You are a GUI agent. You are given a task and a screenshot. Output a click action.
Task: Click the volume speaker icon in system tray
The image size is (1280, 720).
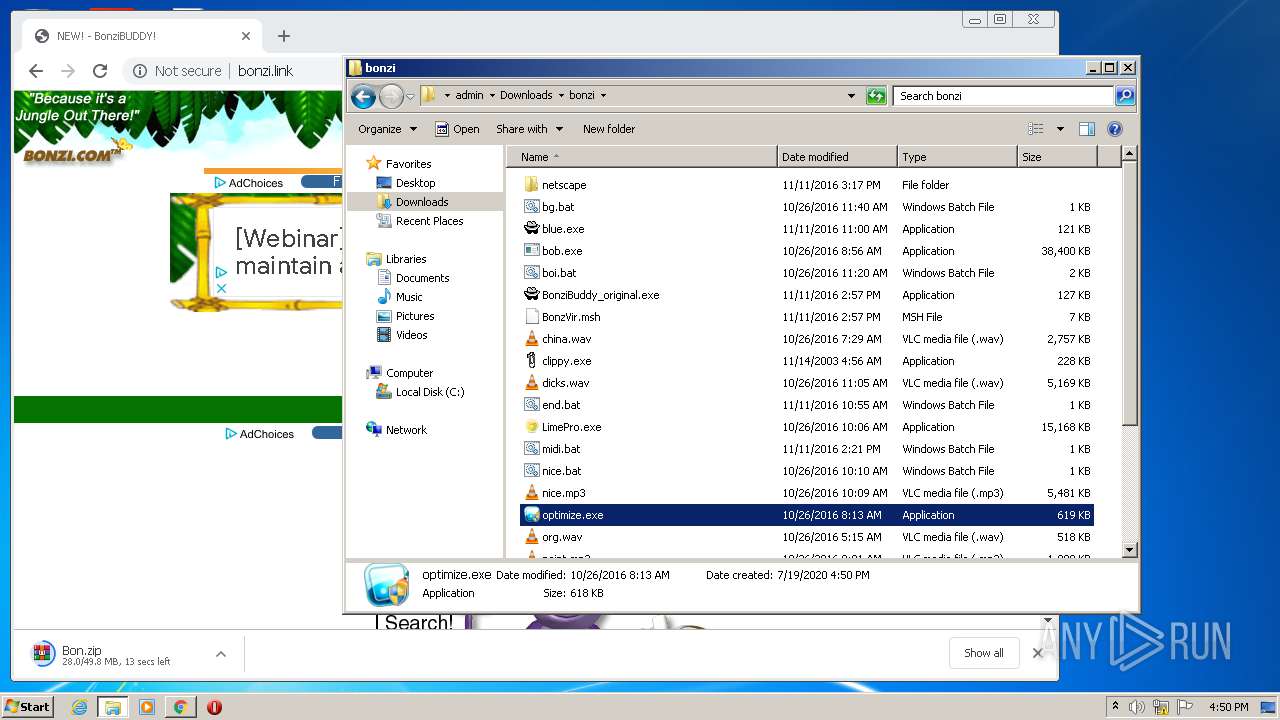(1138, 707)
